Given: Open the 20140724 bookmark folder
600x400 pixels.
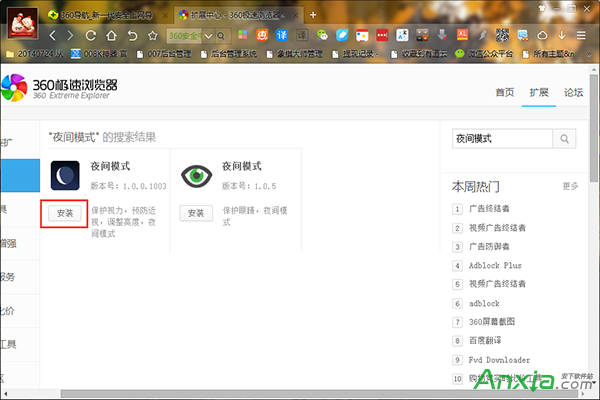Looking at the screenshot, I should tap(35, 54).
